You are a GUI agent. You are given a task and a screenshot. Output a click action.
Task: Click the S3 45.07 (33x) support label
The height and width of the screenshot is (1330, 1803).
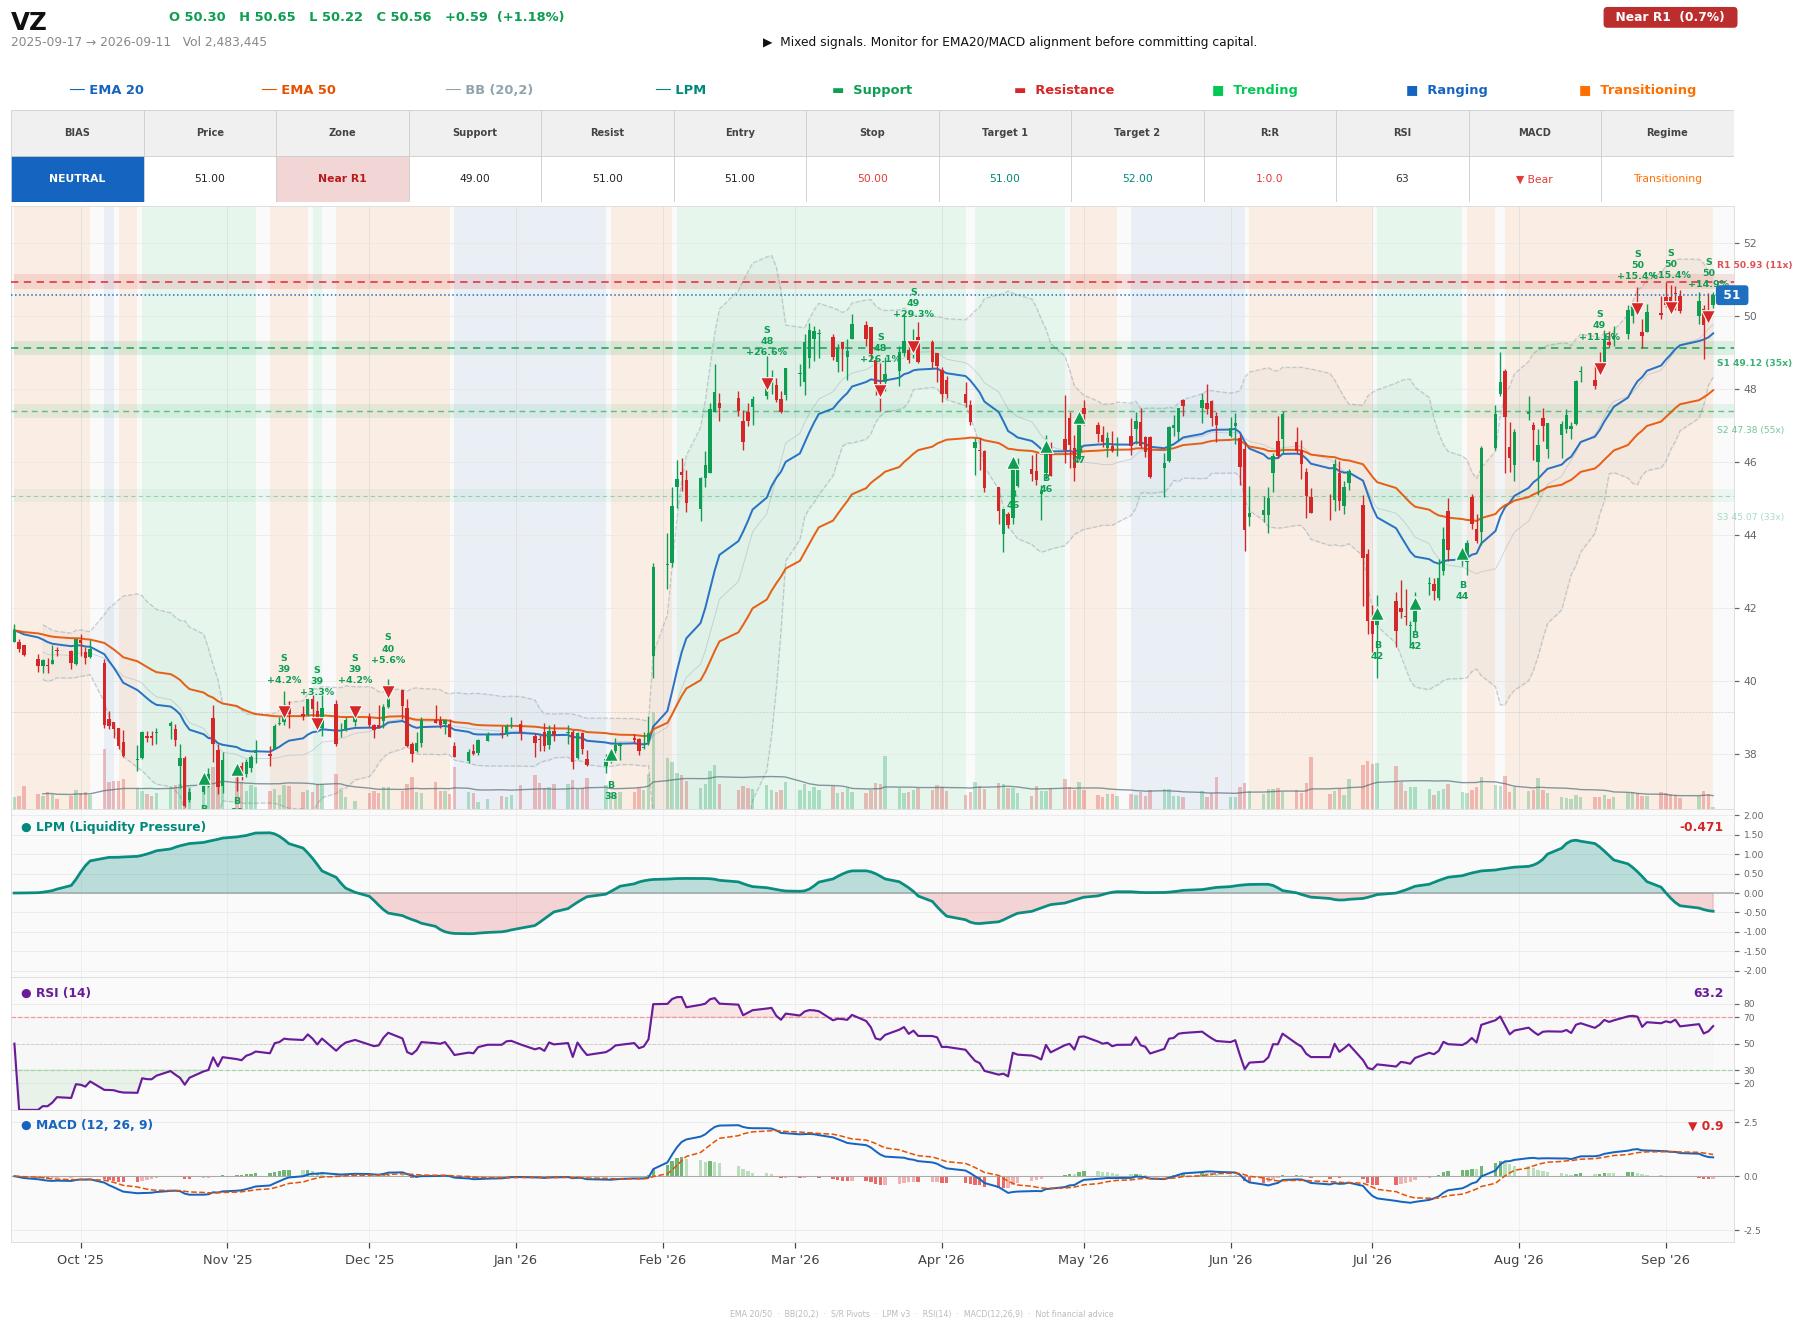pos(1750,517)
